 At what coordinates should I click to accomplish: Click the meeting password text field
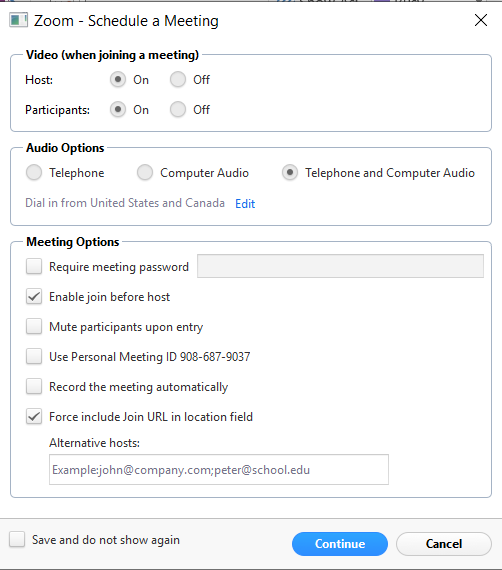340,266
